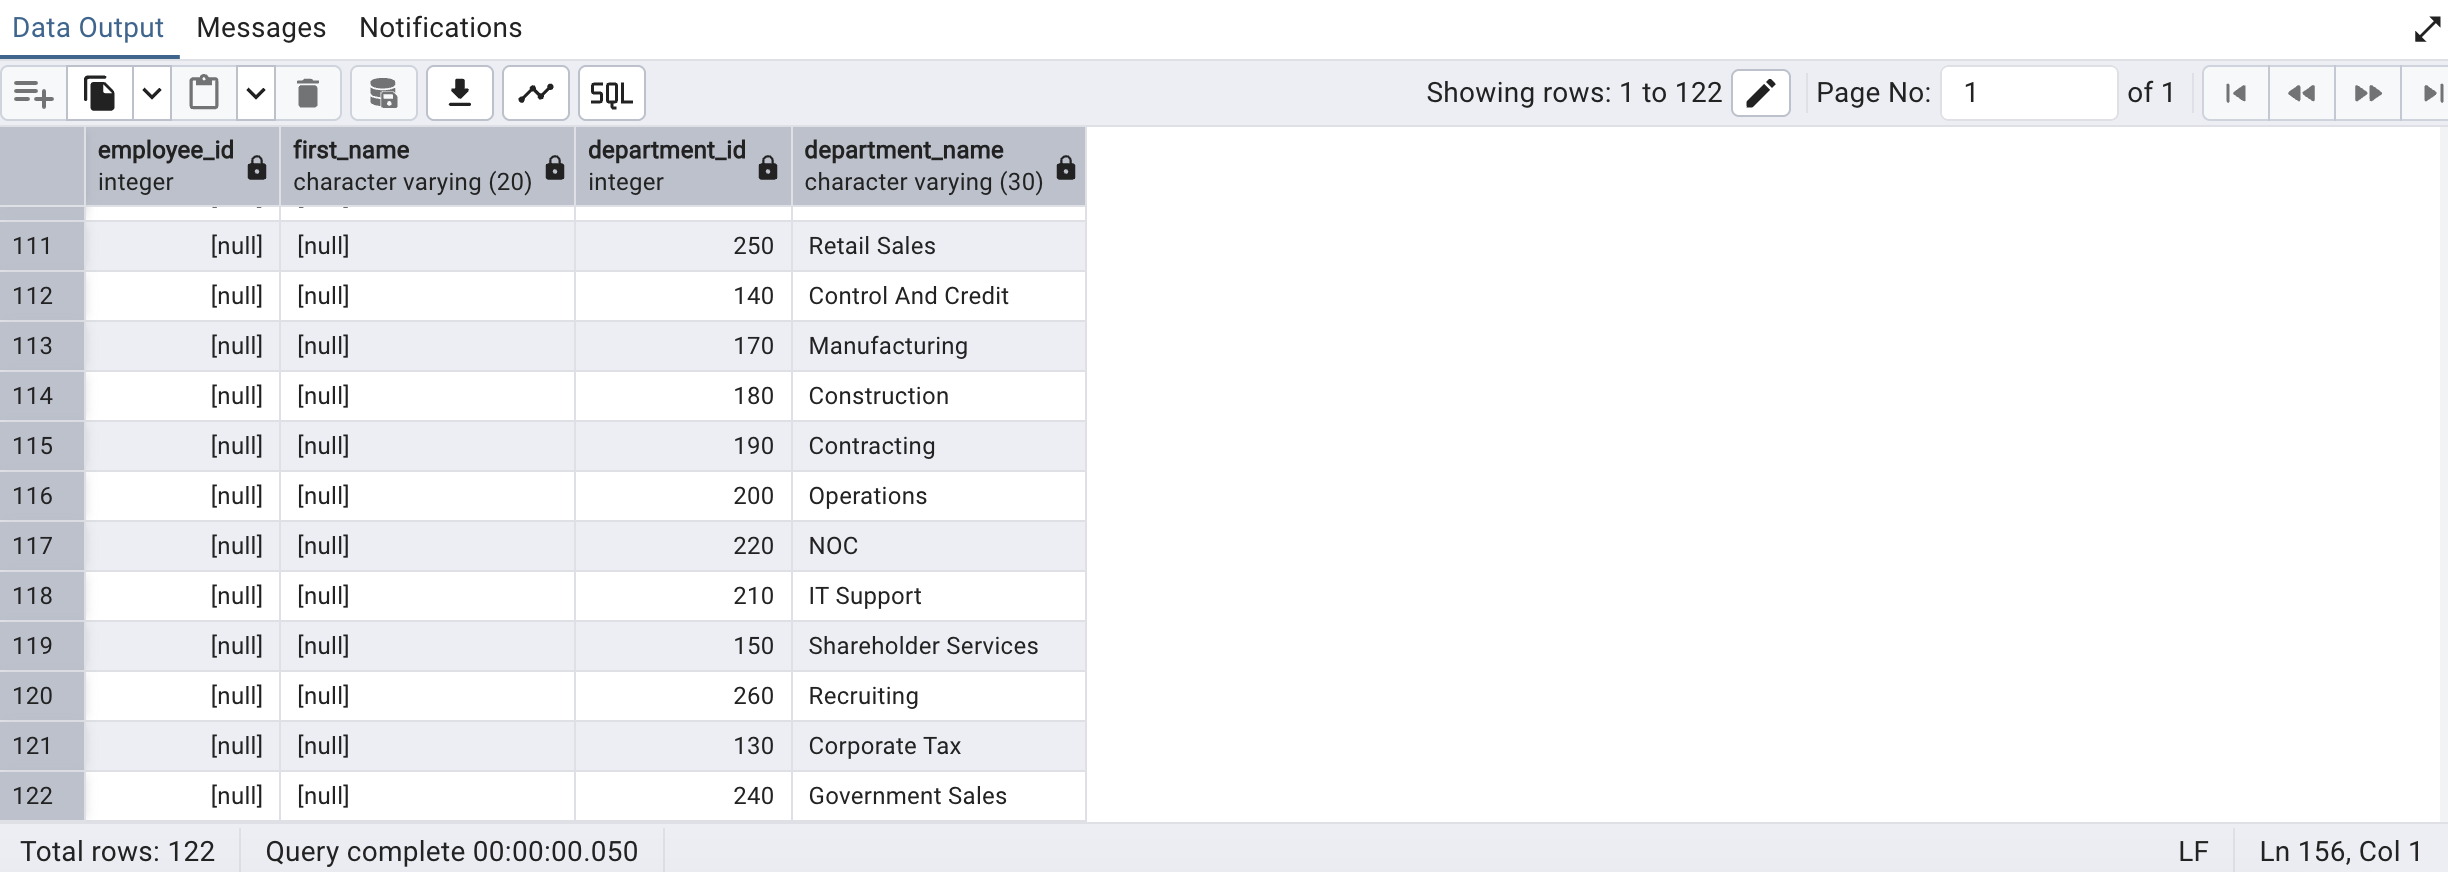Open the paste options dropdown arrow
This screenshot has height=872, width=2448.
click(x=256, y=94)
